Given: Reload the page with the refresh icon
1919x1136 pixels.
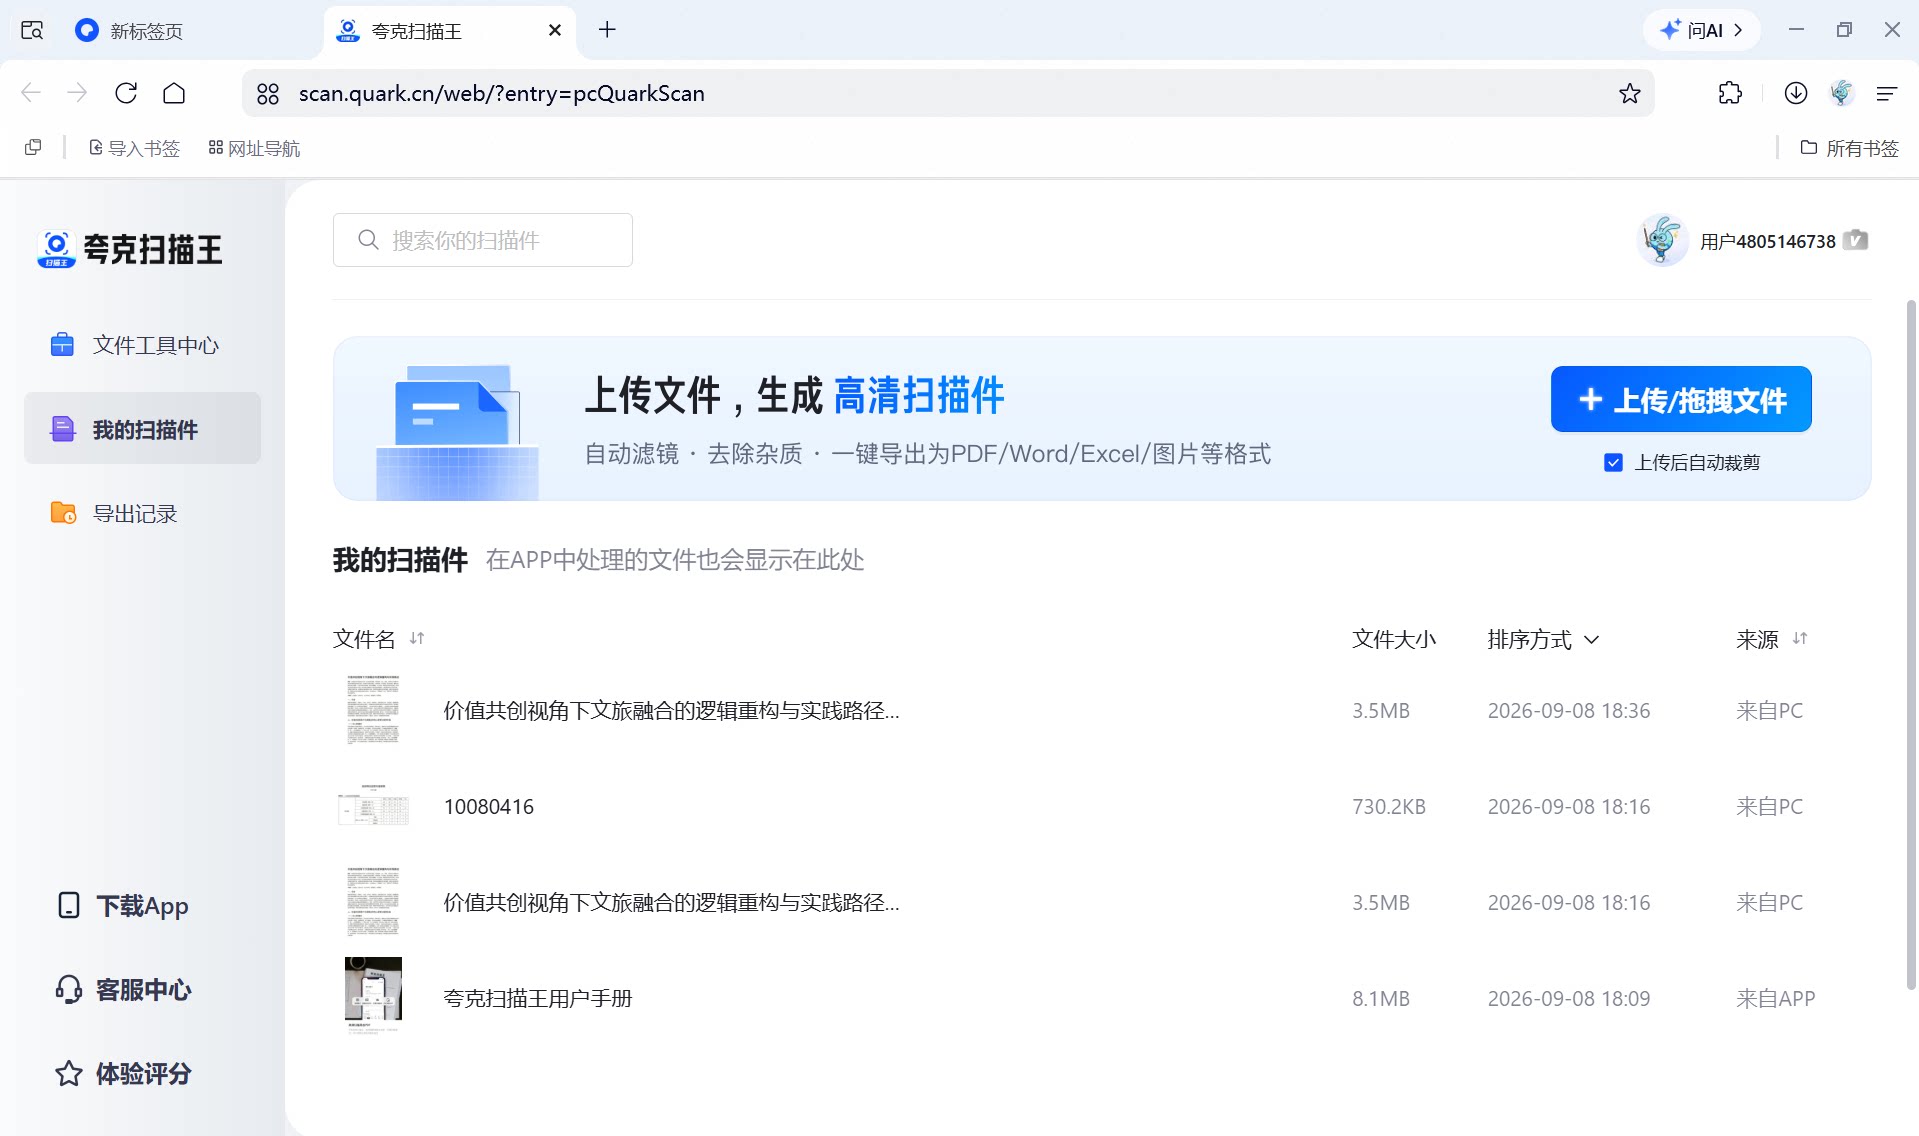Looking at the screenshot, I should [x=126, y=93].
